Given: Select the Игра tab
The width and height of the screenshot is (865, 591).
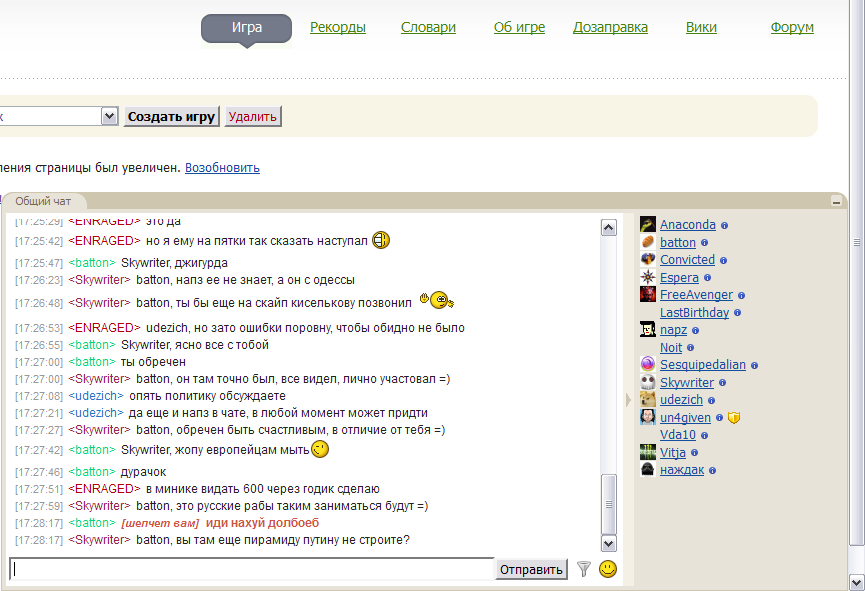Looking at the screenshot, I should 247,28.
